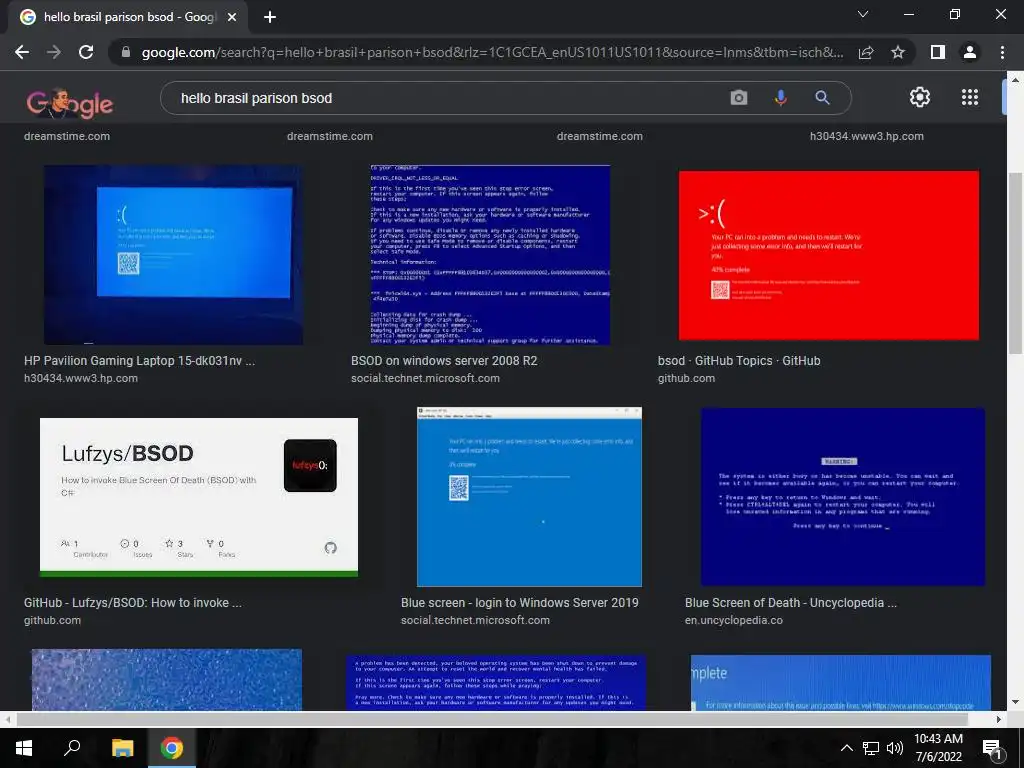
Task: Go back to the previous page
Action: (x=22, y=52)
